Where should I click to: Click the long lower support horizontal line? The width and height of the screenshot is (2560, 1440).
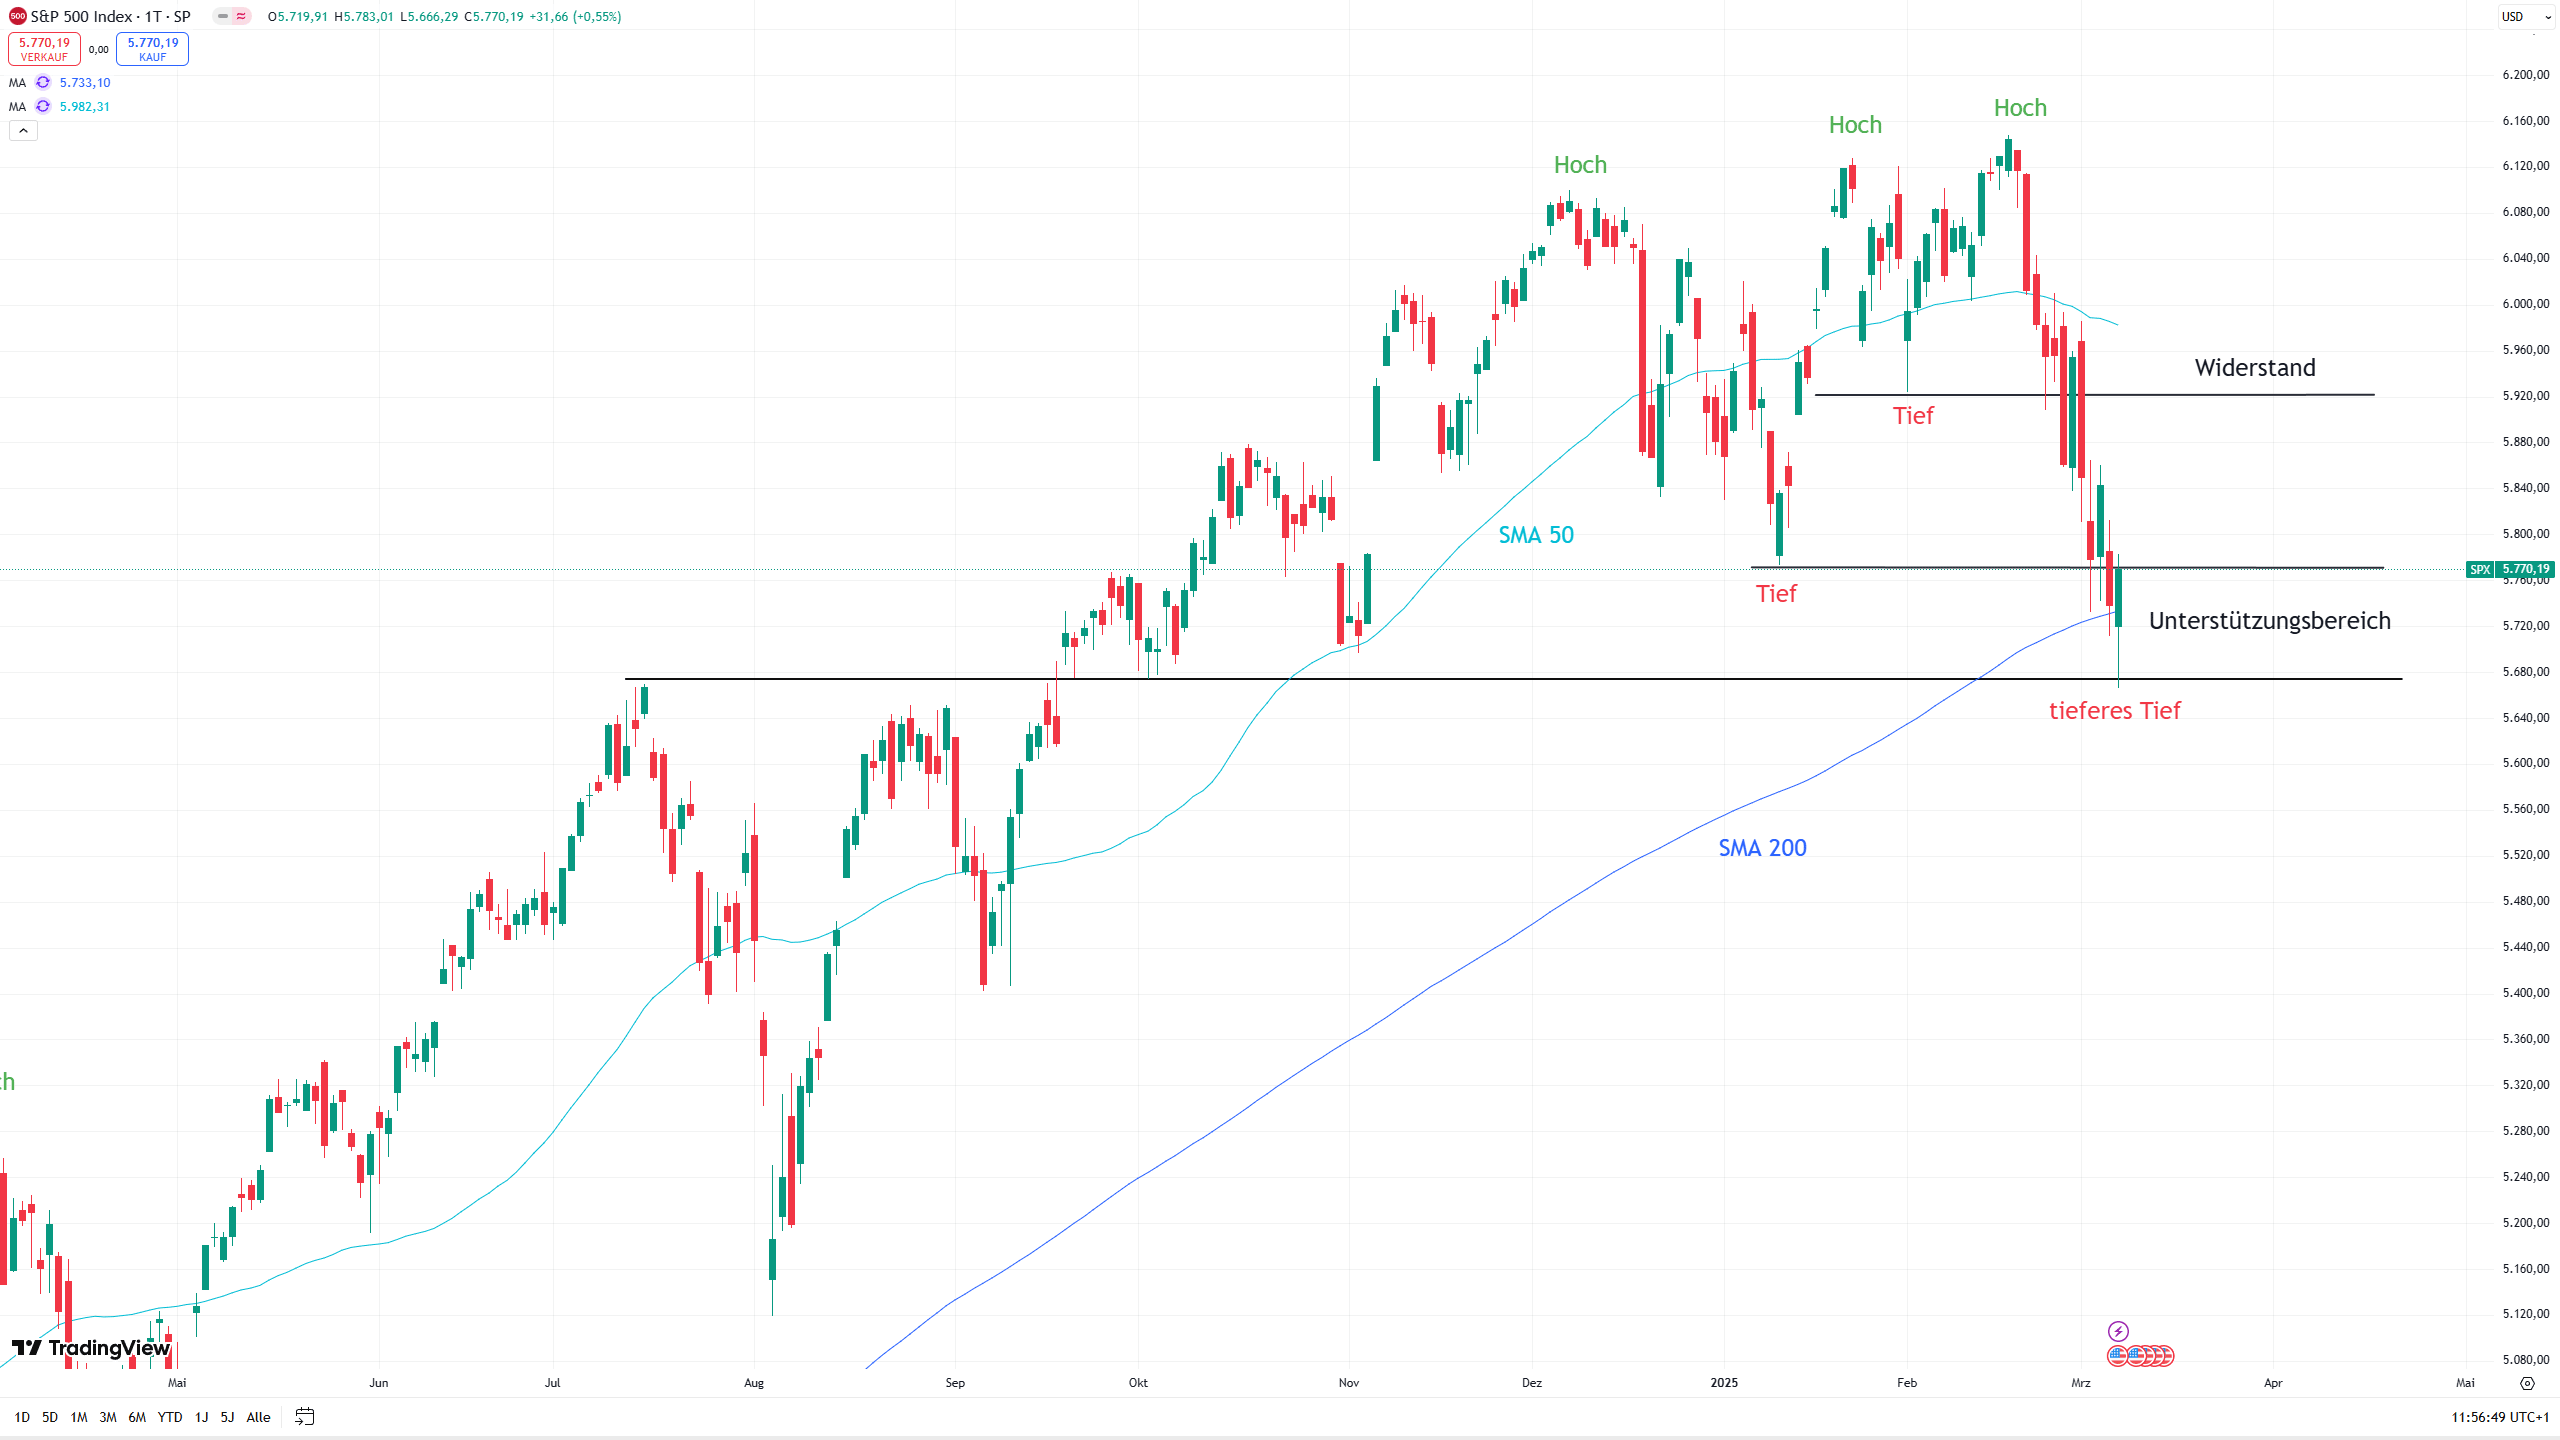(x=1513, y=679)
